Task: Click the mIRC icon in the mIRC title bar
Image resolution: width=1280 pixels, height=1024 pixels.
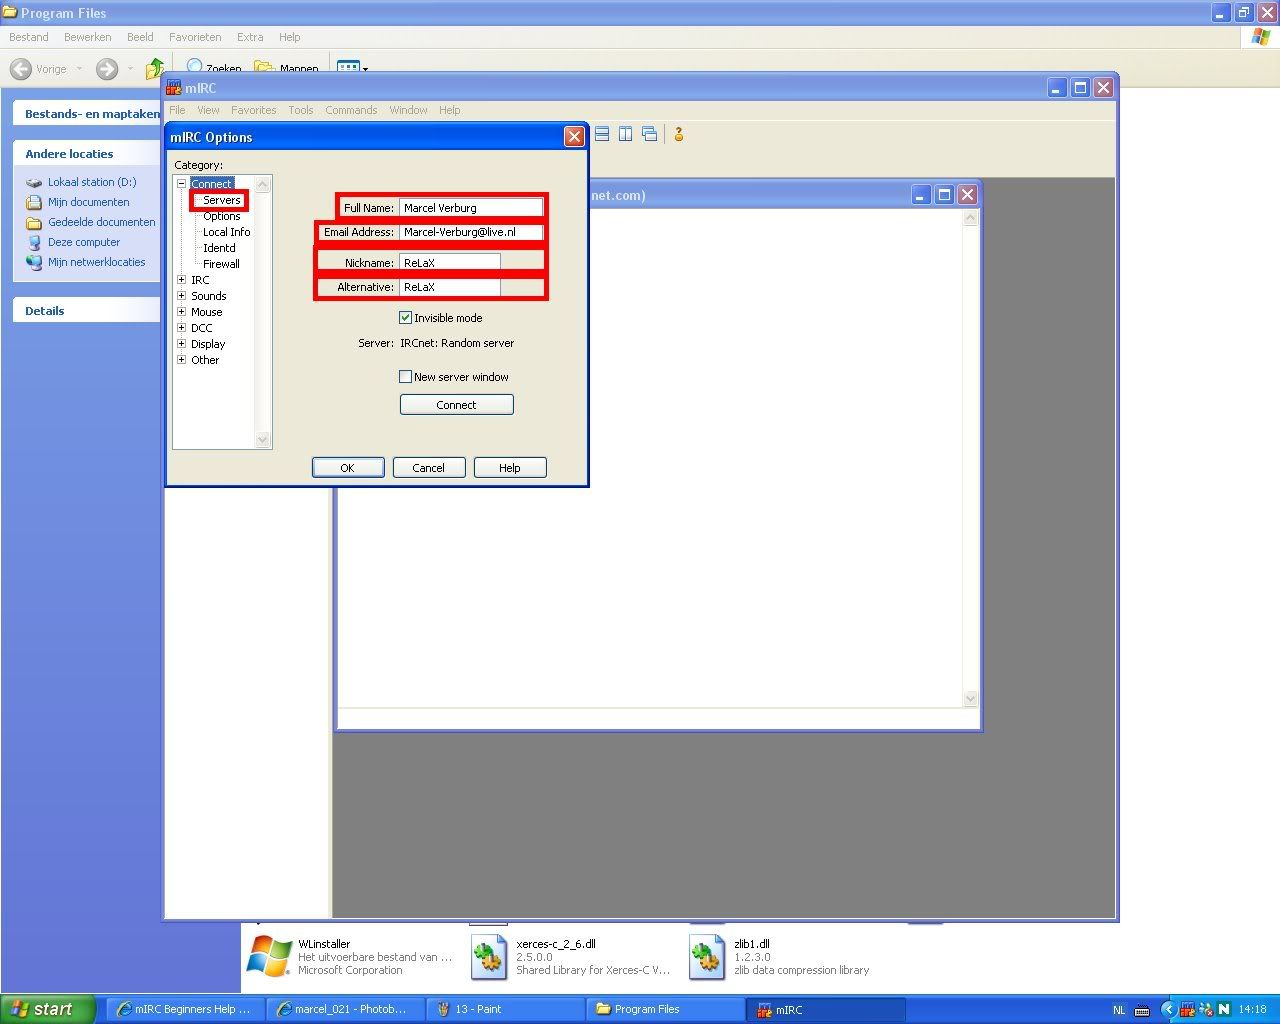Action: [x=174, y=88]
